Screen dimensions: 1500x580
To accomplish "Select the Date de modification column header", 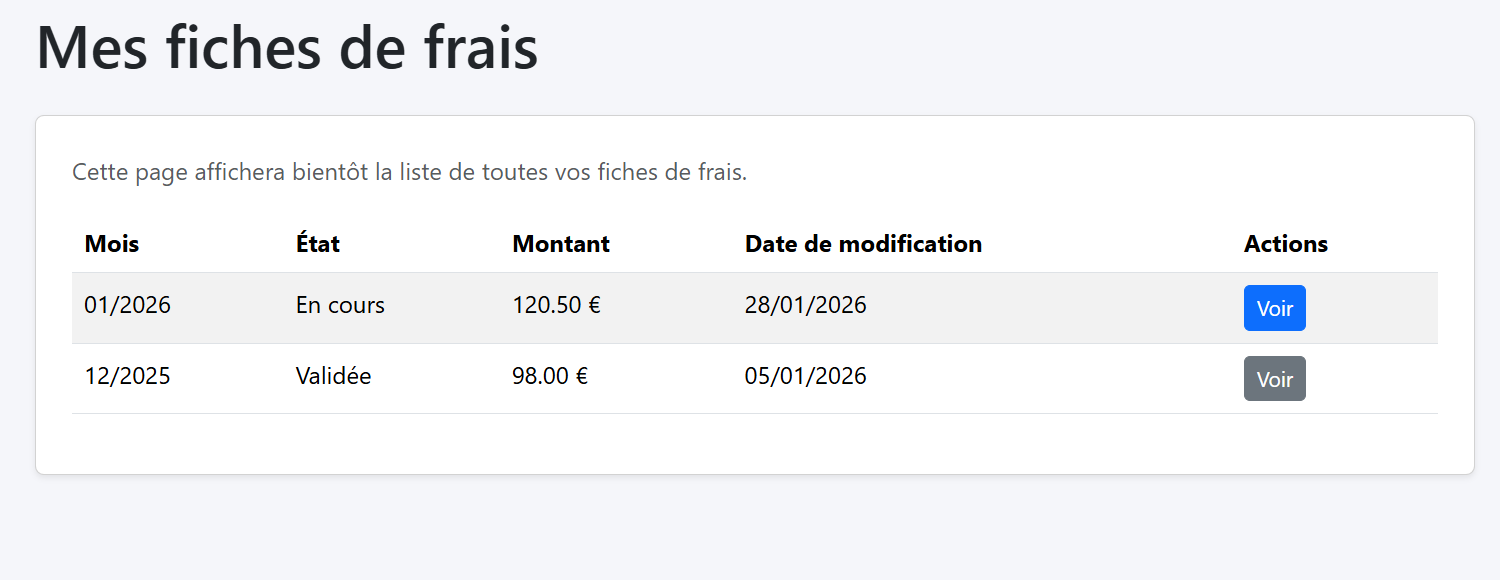I will (862, 243).
